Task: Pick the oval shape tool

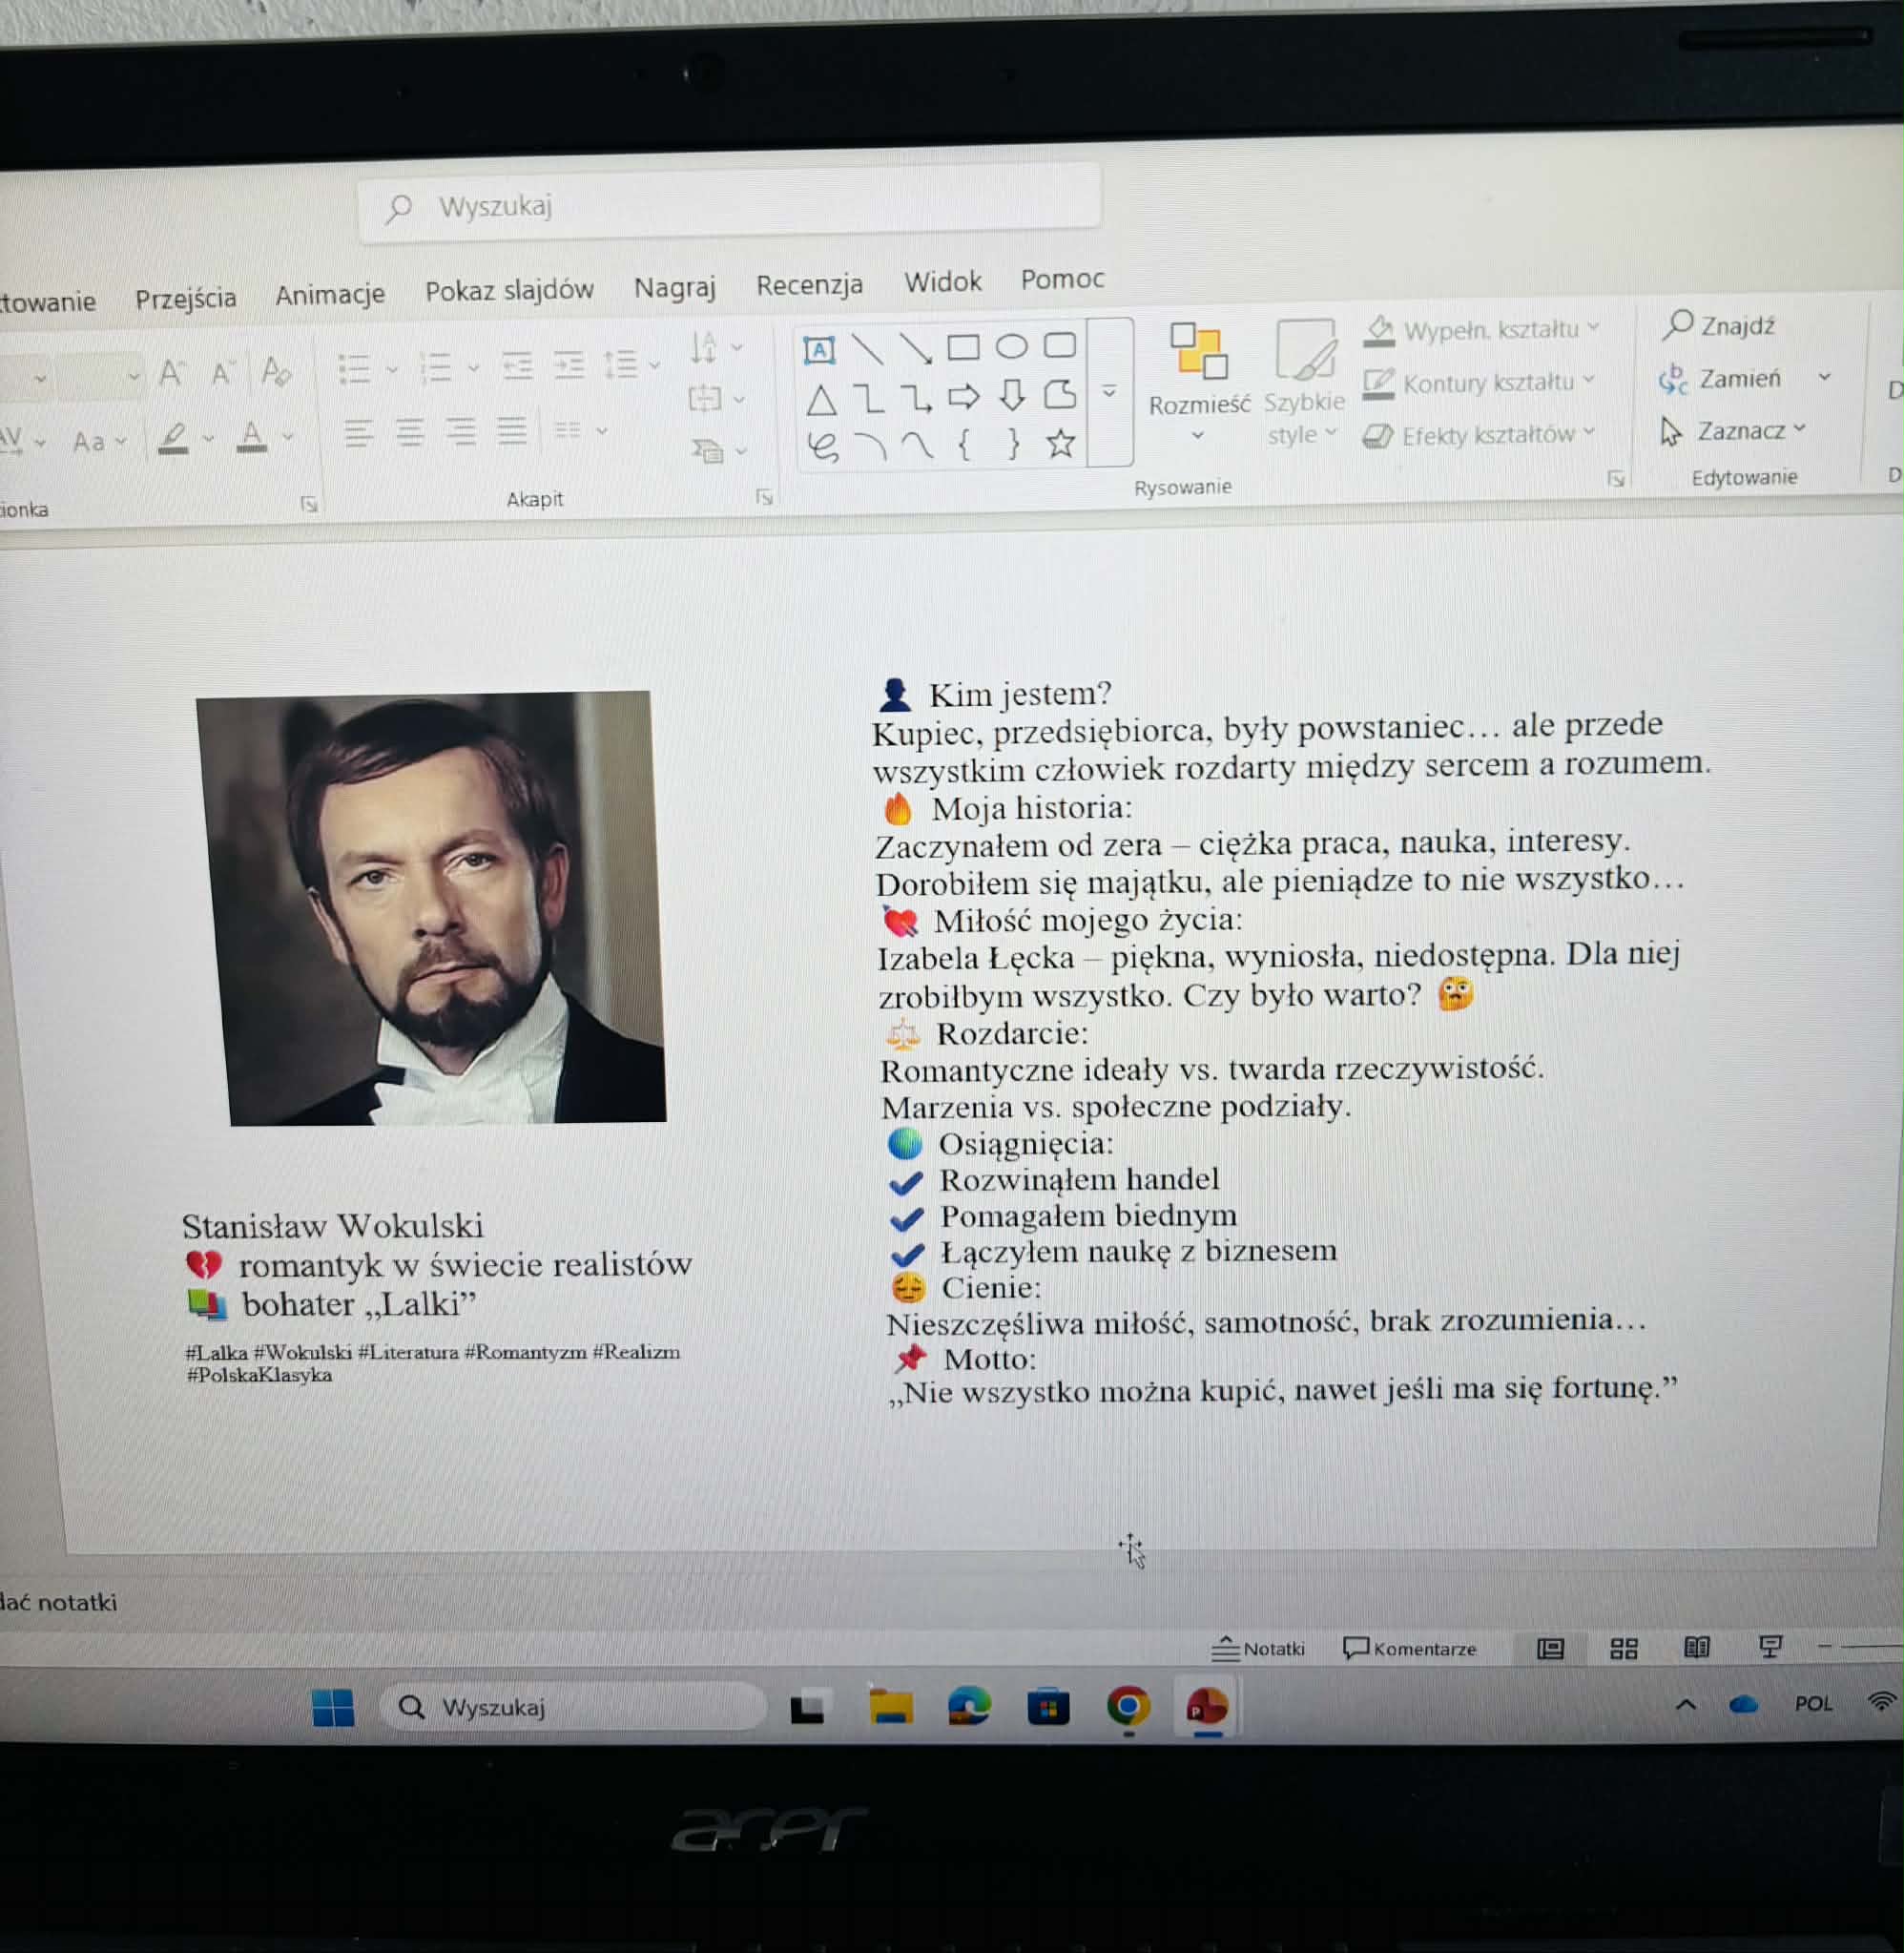Action: pos(1011,347)
